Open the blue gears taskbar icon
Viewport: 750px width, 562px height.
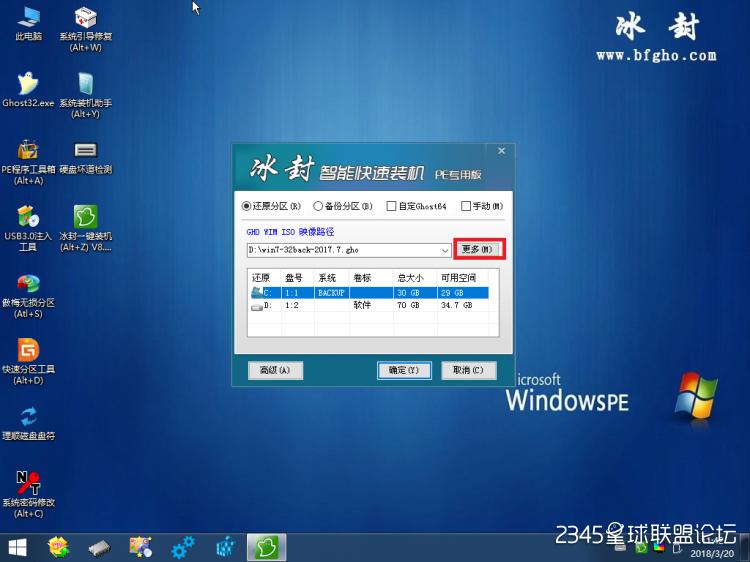[183, 548]
